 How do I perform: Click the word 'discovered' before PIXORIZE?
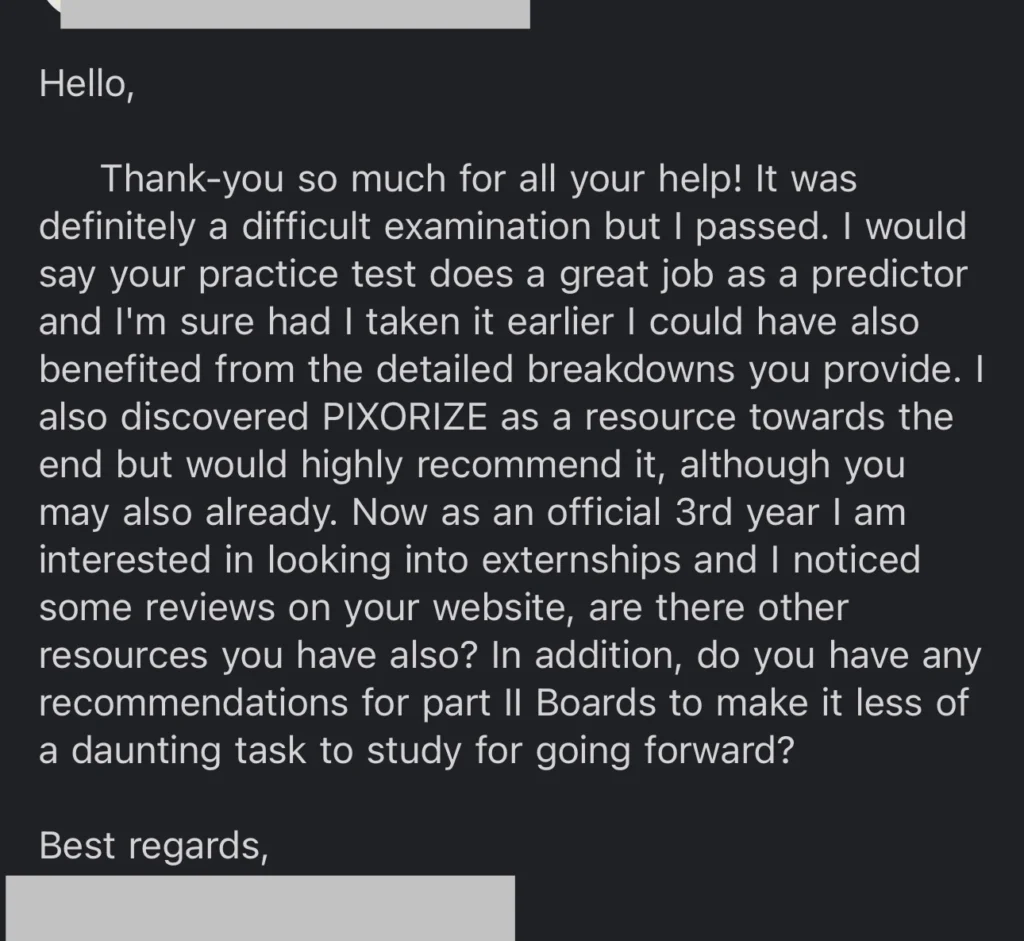click(x=214, y=417)
